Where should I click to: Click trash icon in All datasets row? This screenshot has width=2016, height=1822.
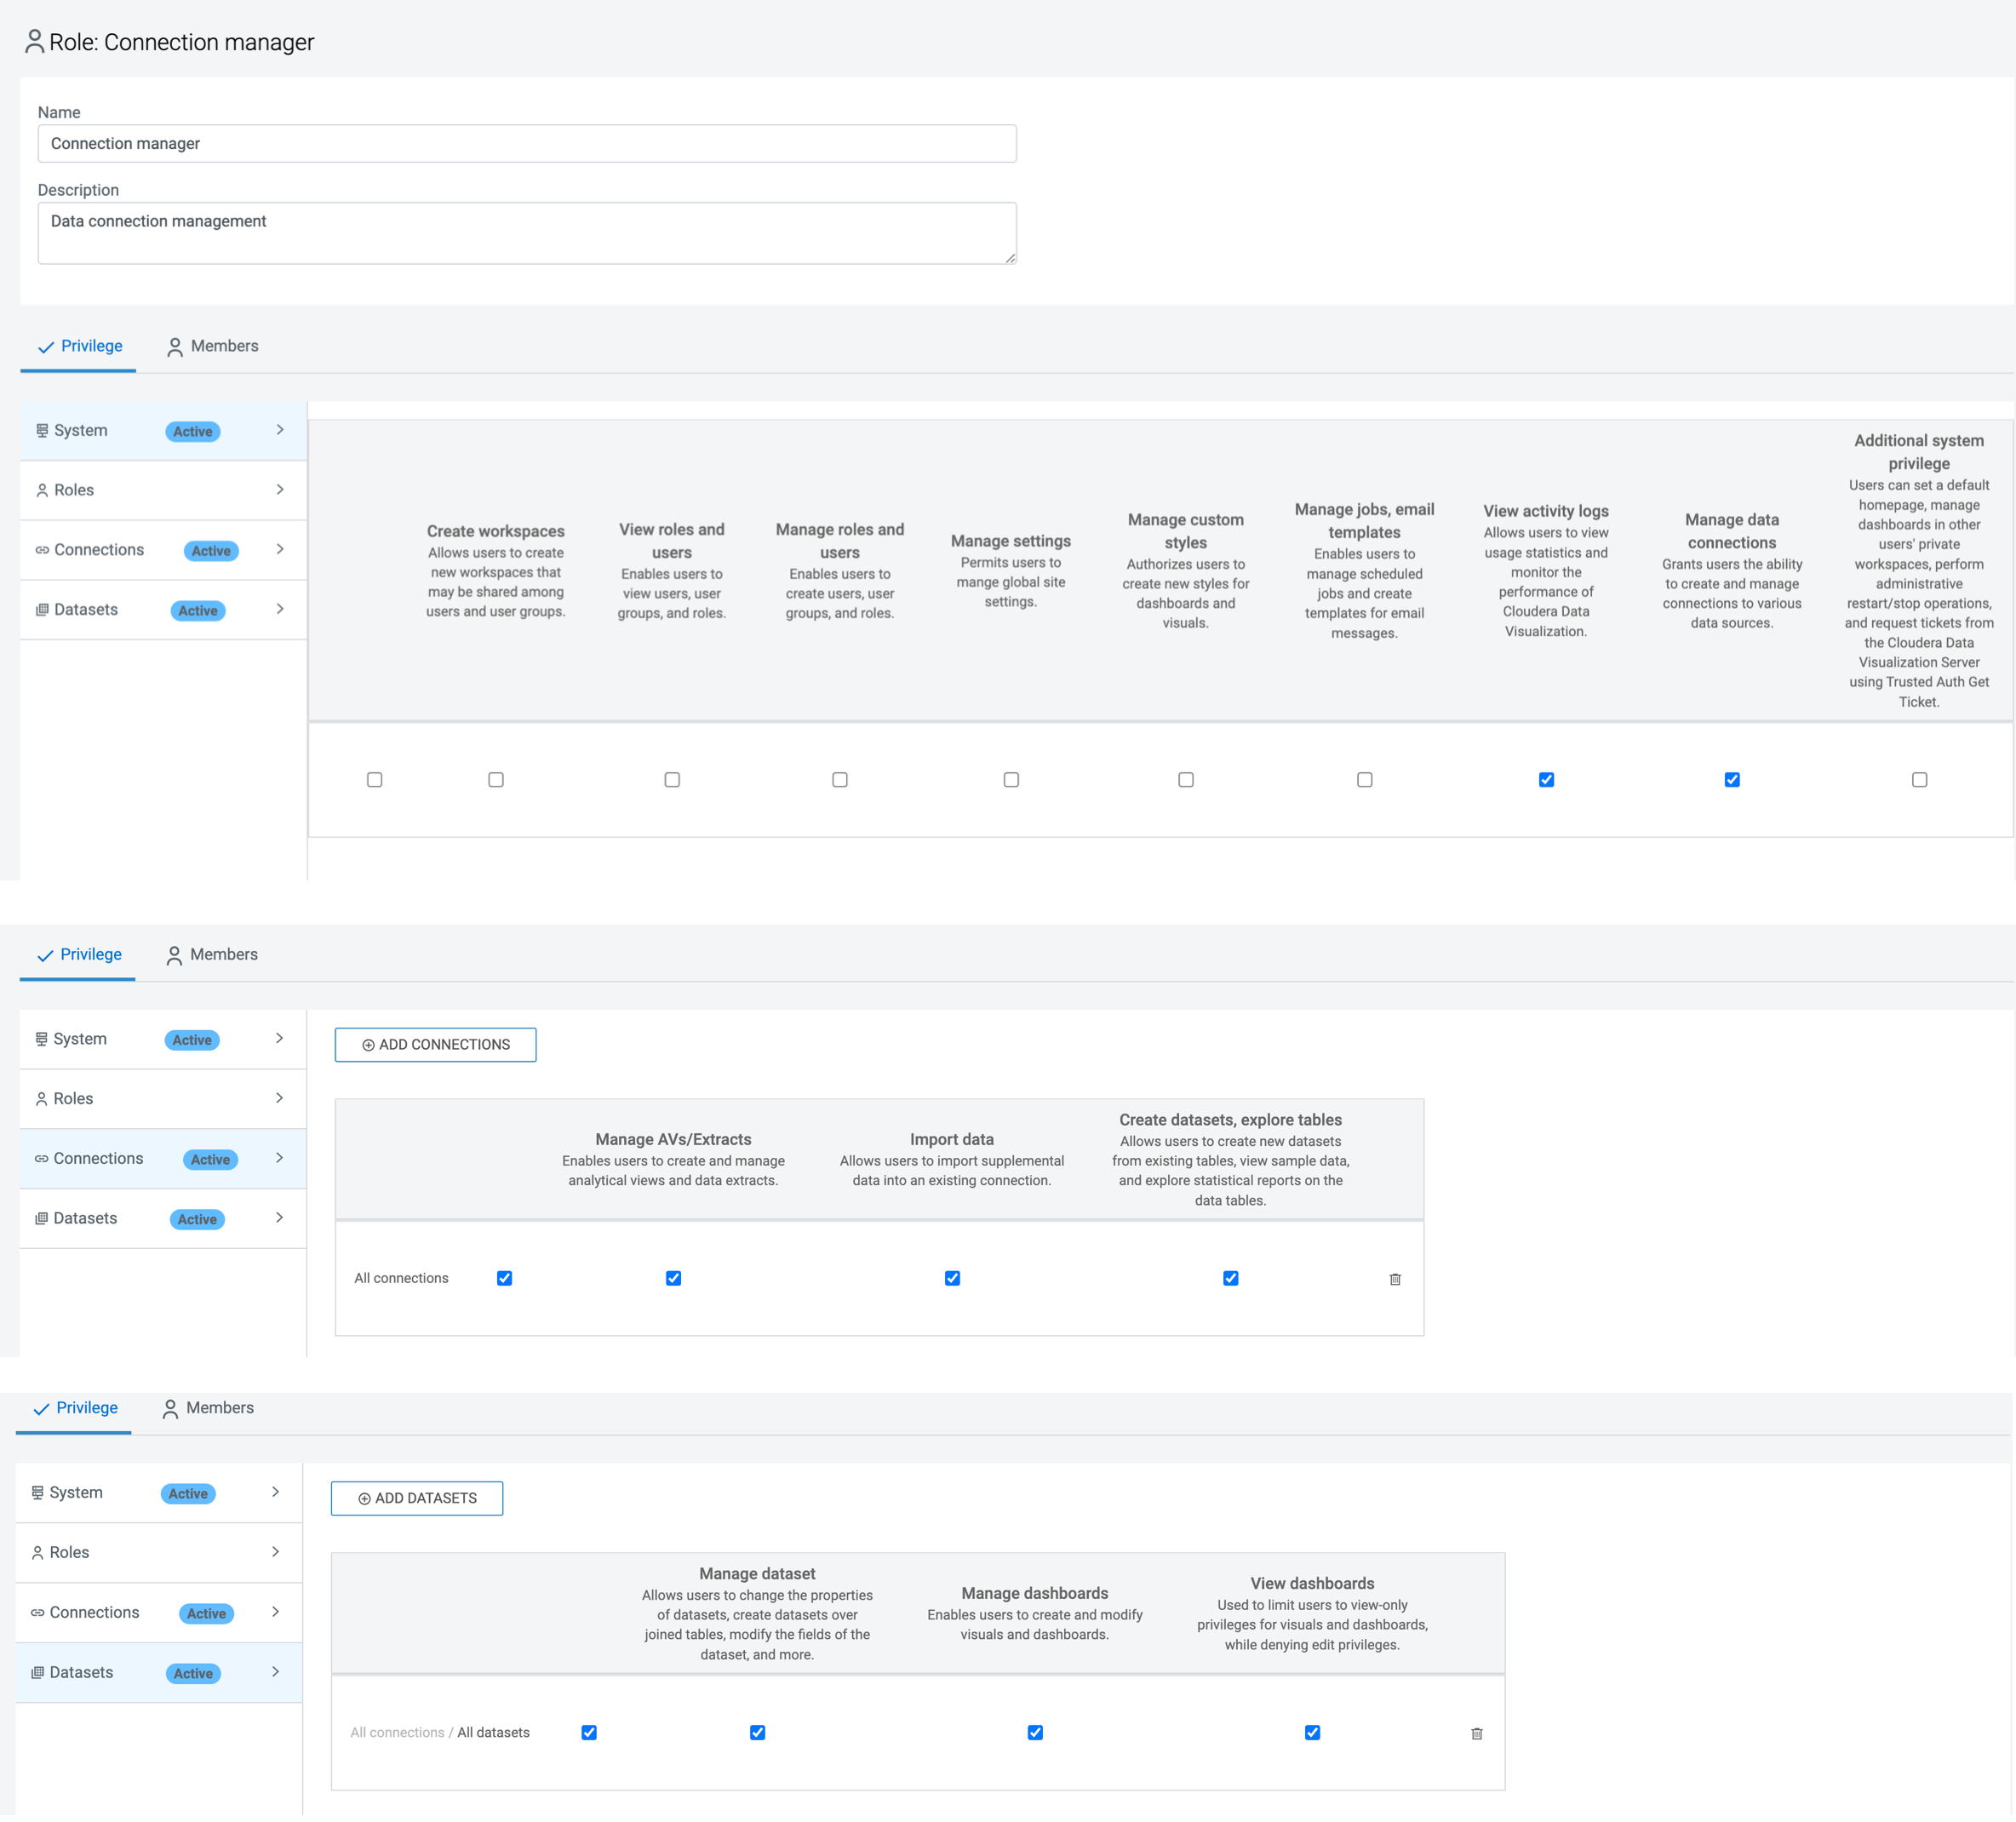pos(1477,1733)
